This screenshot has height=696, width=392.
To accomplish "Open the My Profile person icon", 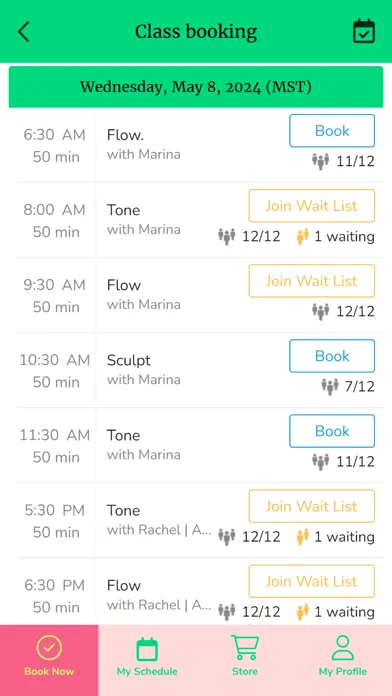I will coord(343,648).
